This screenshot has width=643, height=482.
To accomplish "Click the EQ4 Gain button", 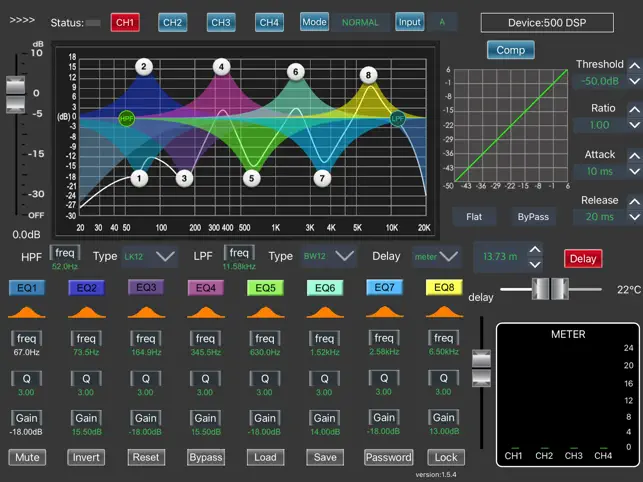I will click(x=205, y=418).
